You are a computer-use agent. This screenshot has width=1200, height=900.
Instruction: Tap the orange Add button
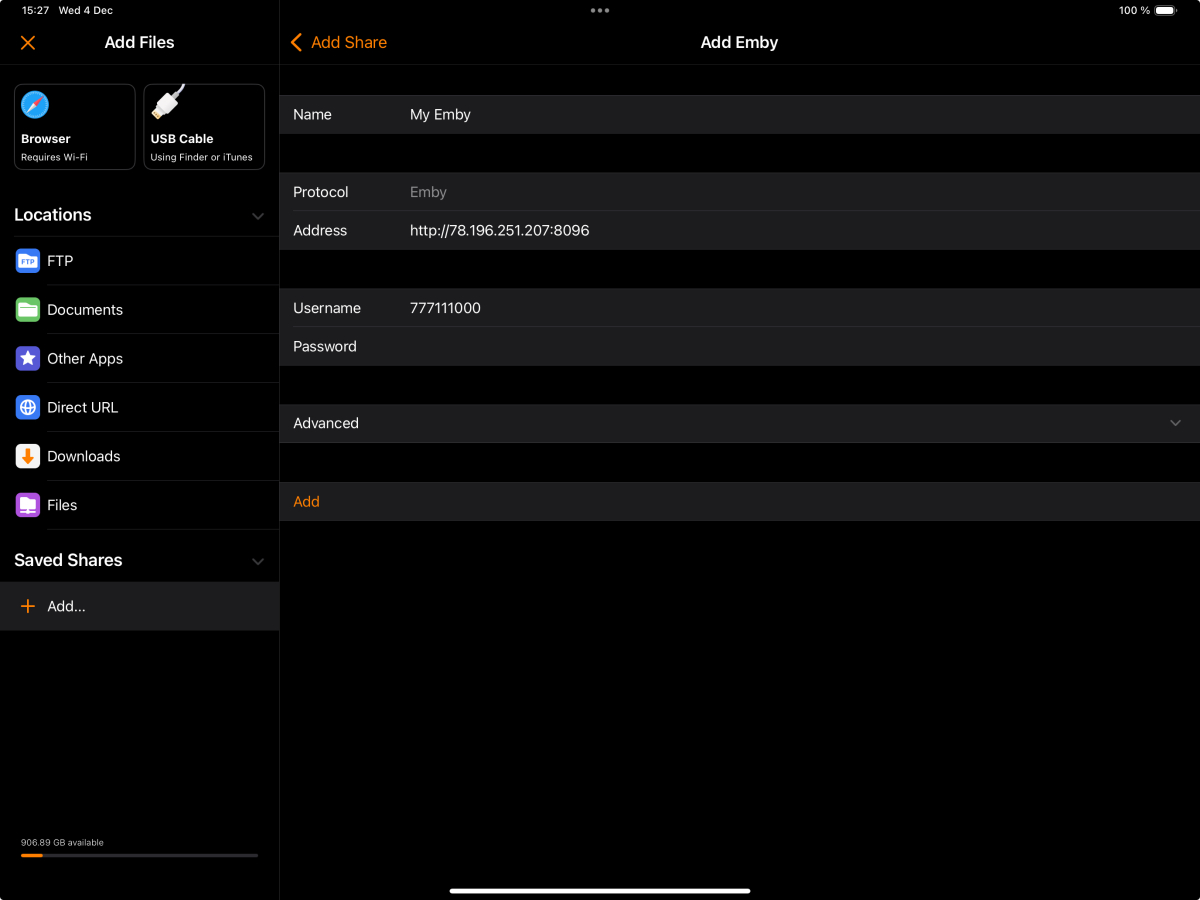click(x=306, y=502)
